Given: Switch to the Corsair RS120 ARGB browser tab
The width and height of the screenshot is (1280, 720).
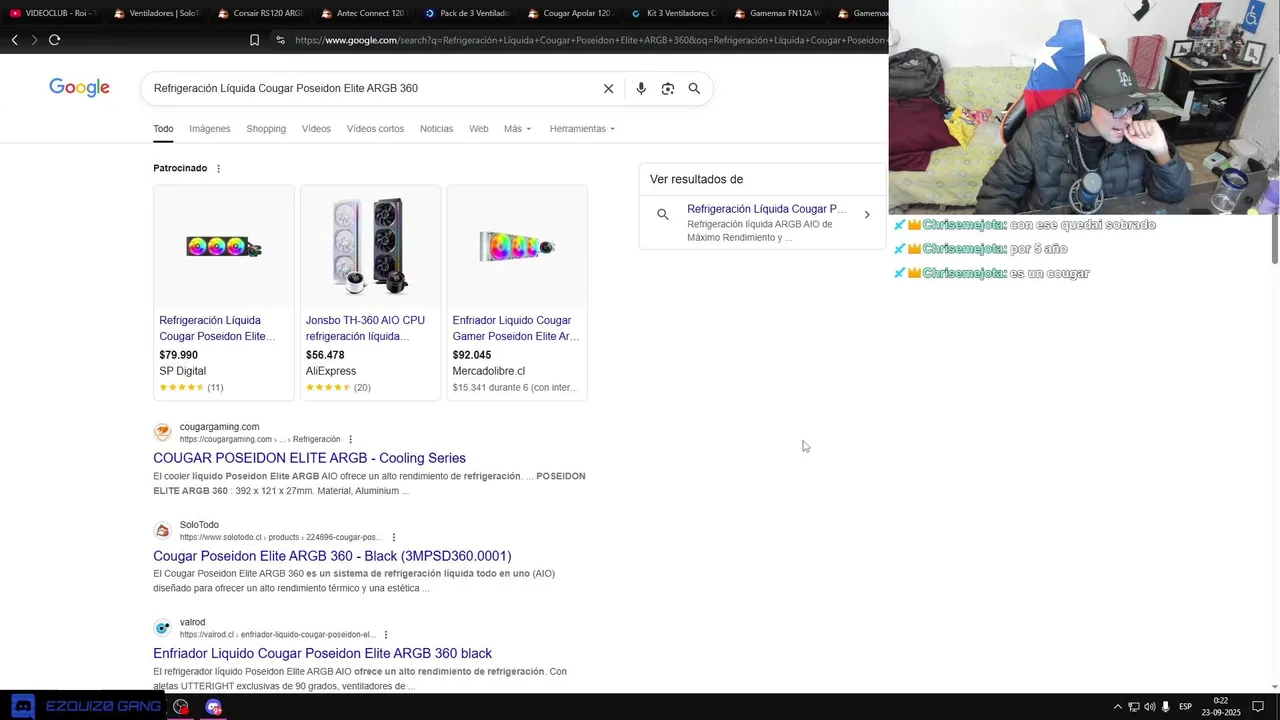Looking at the screenshot, I should [260, 13].
